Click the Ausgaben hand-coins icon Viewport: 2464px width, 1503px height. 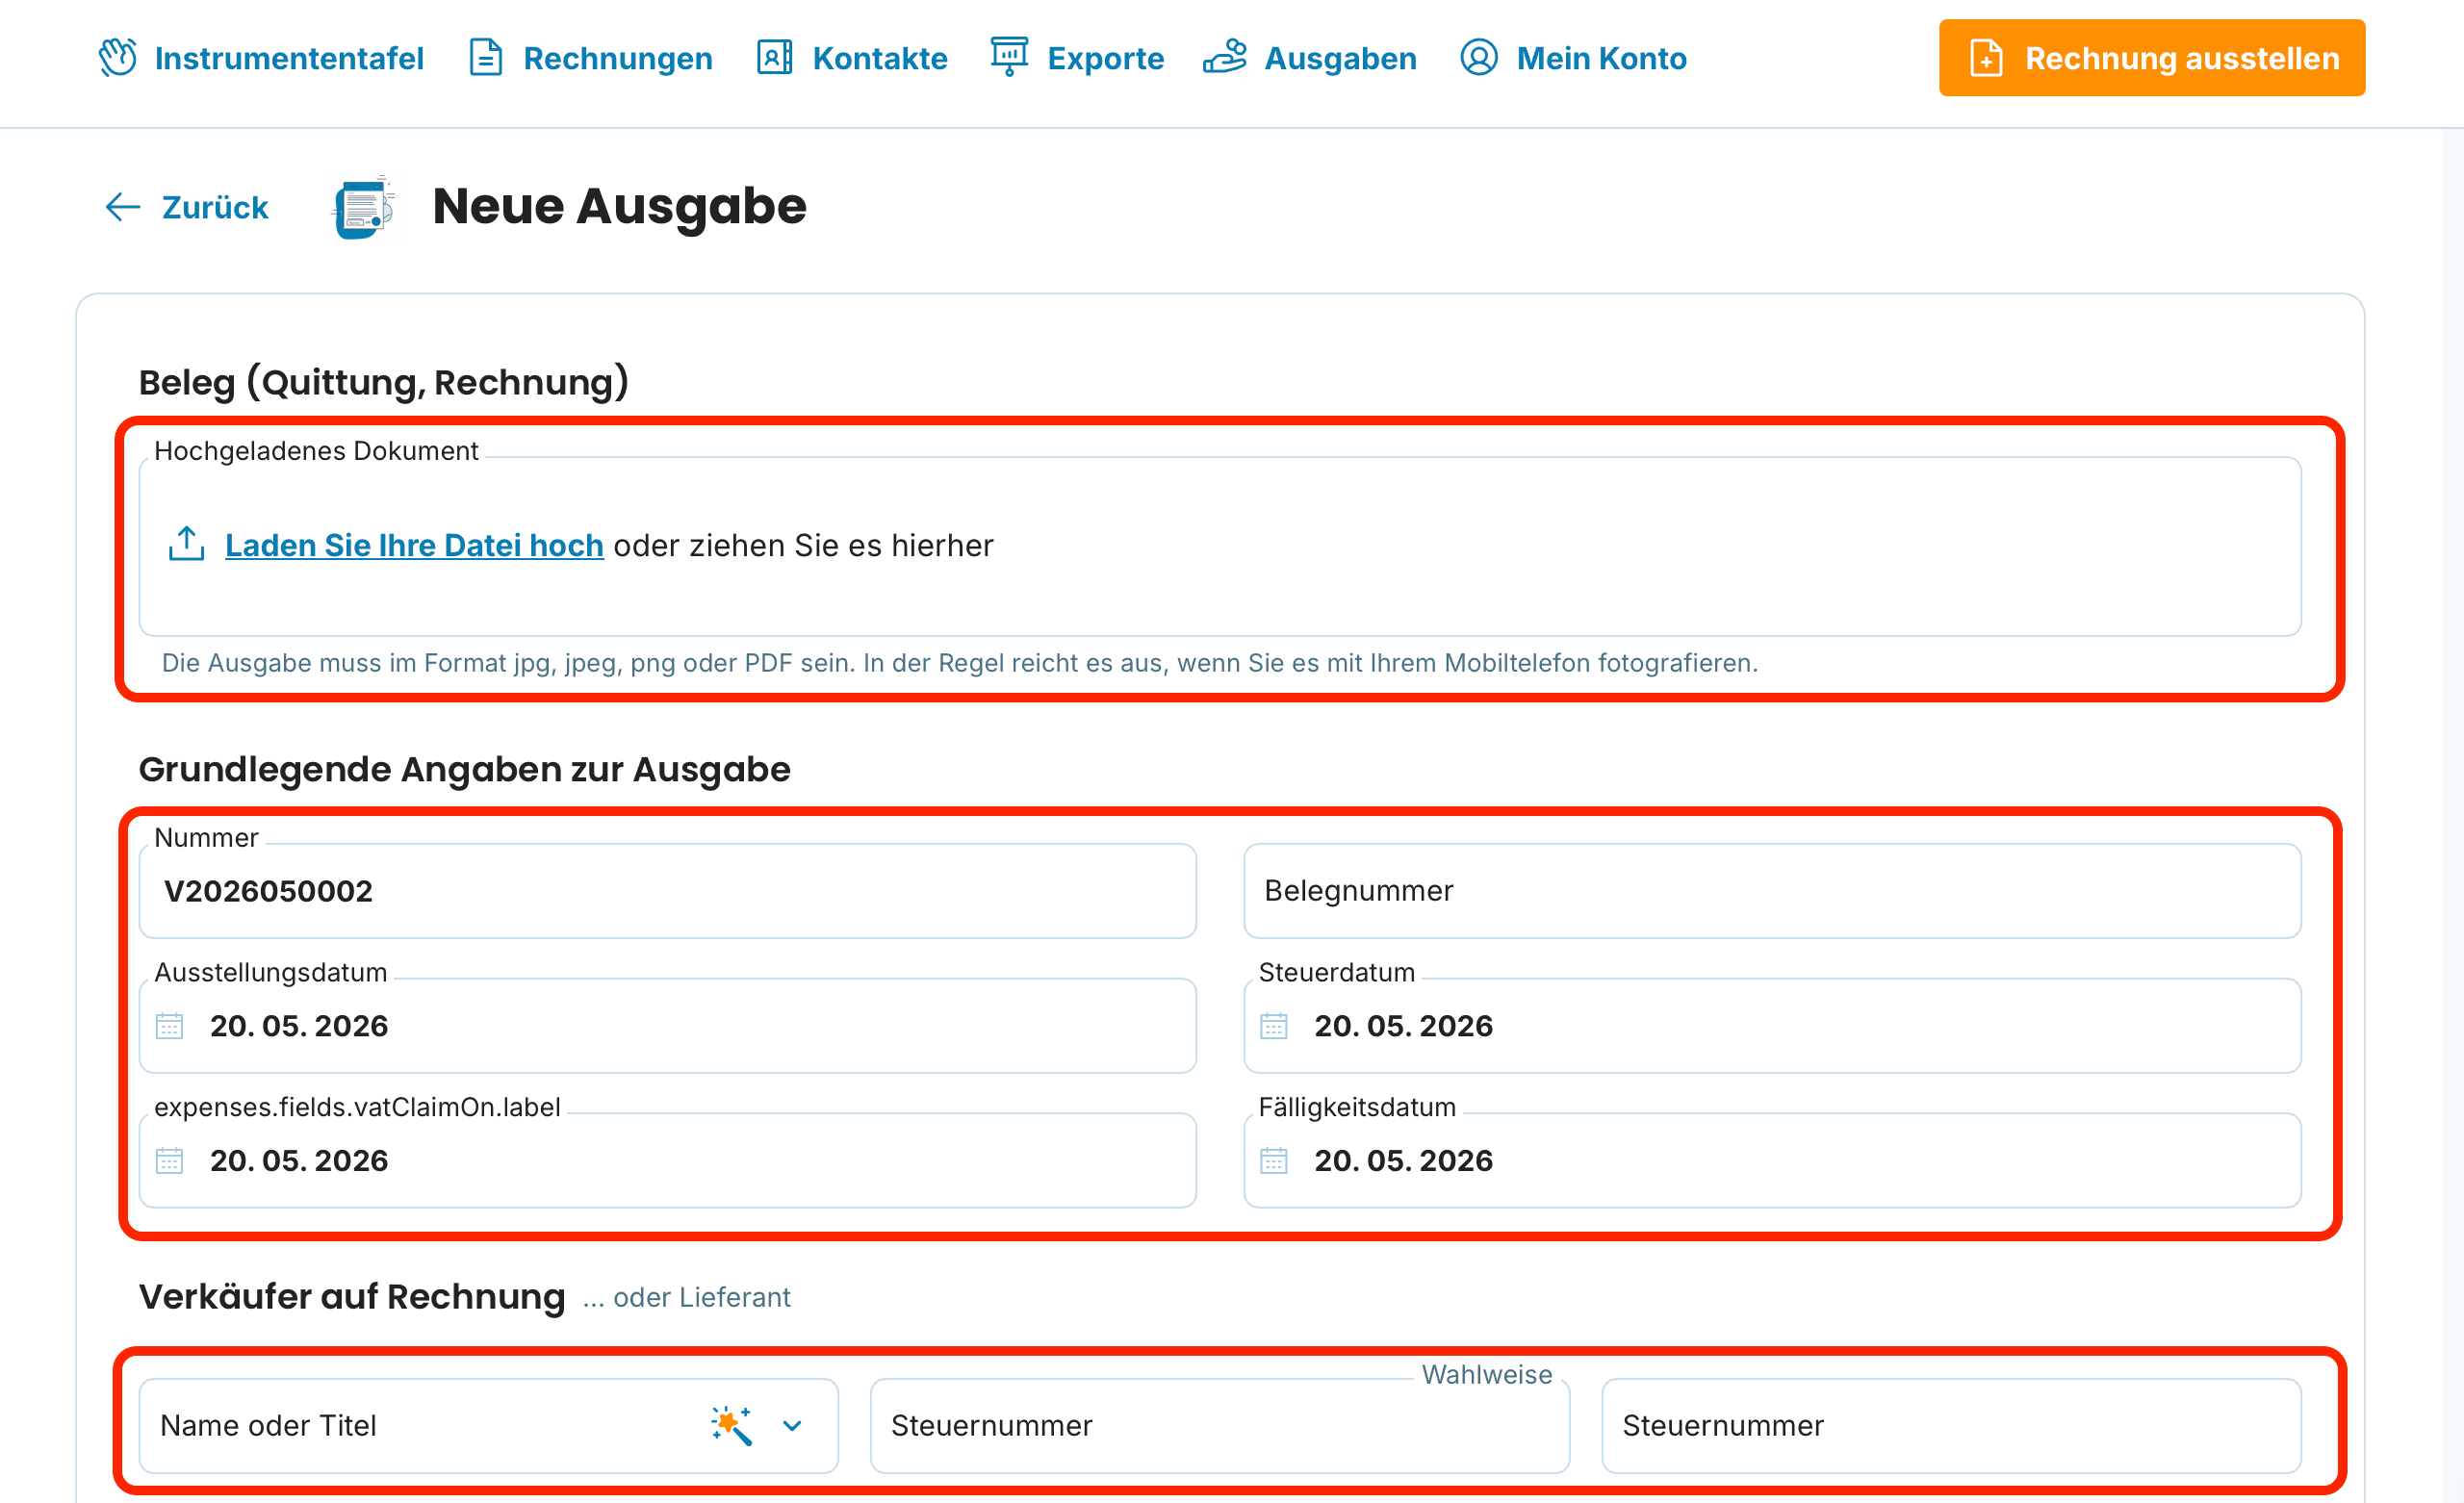pos(1225,56)
